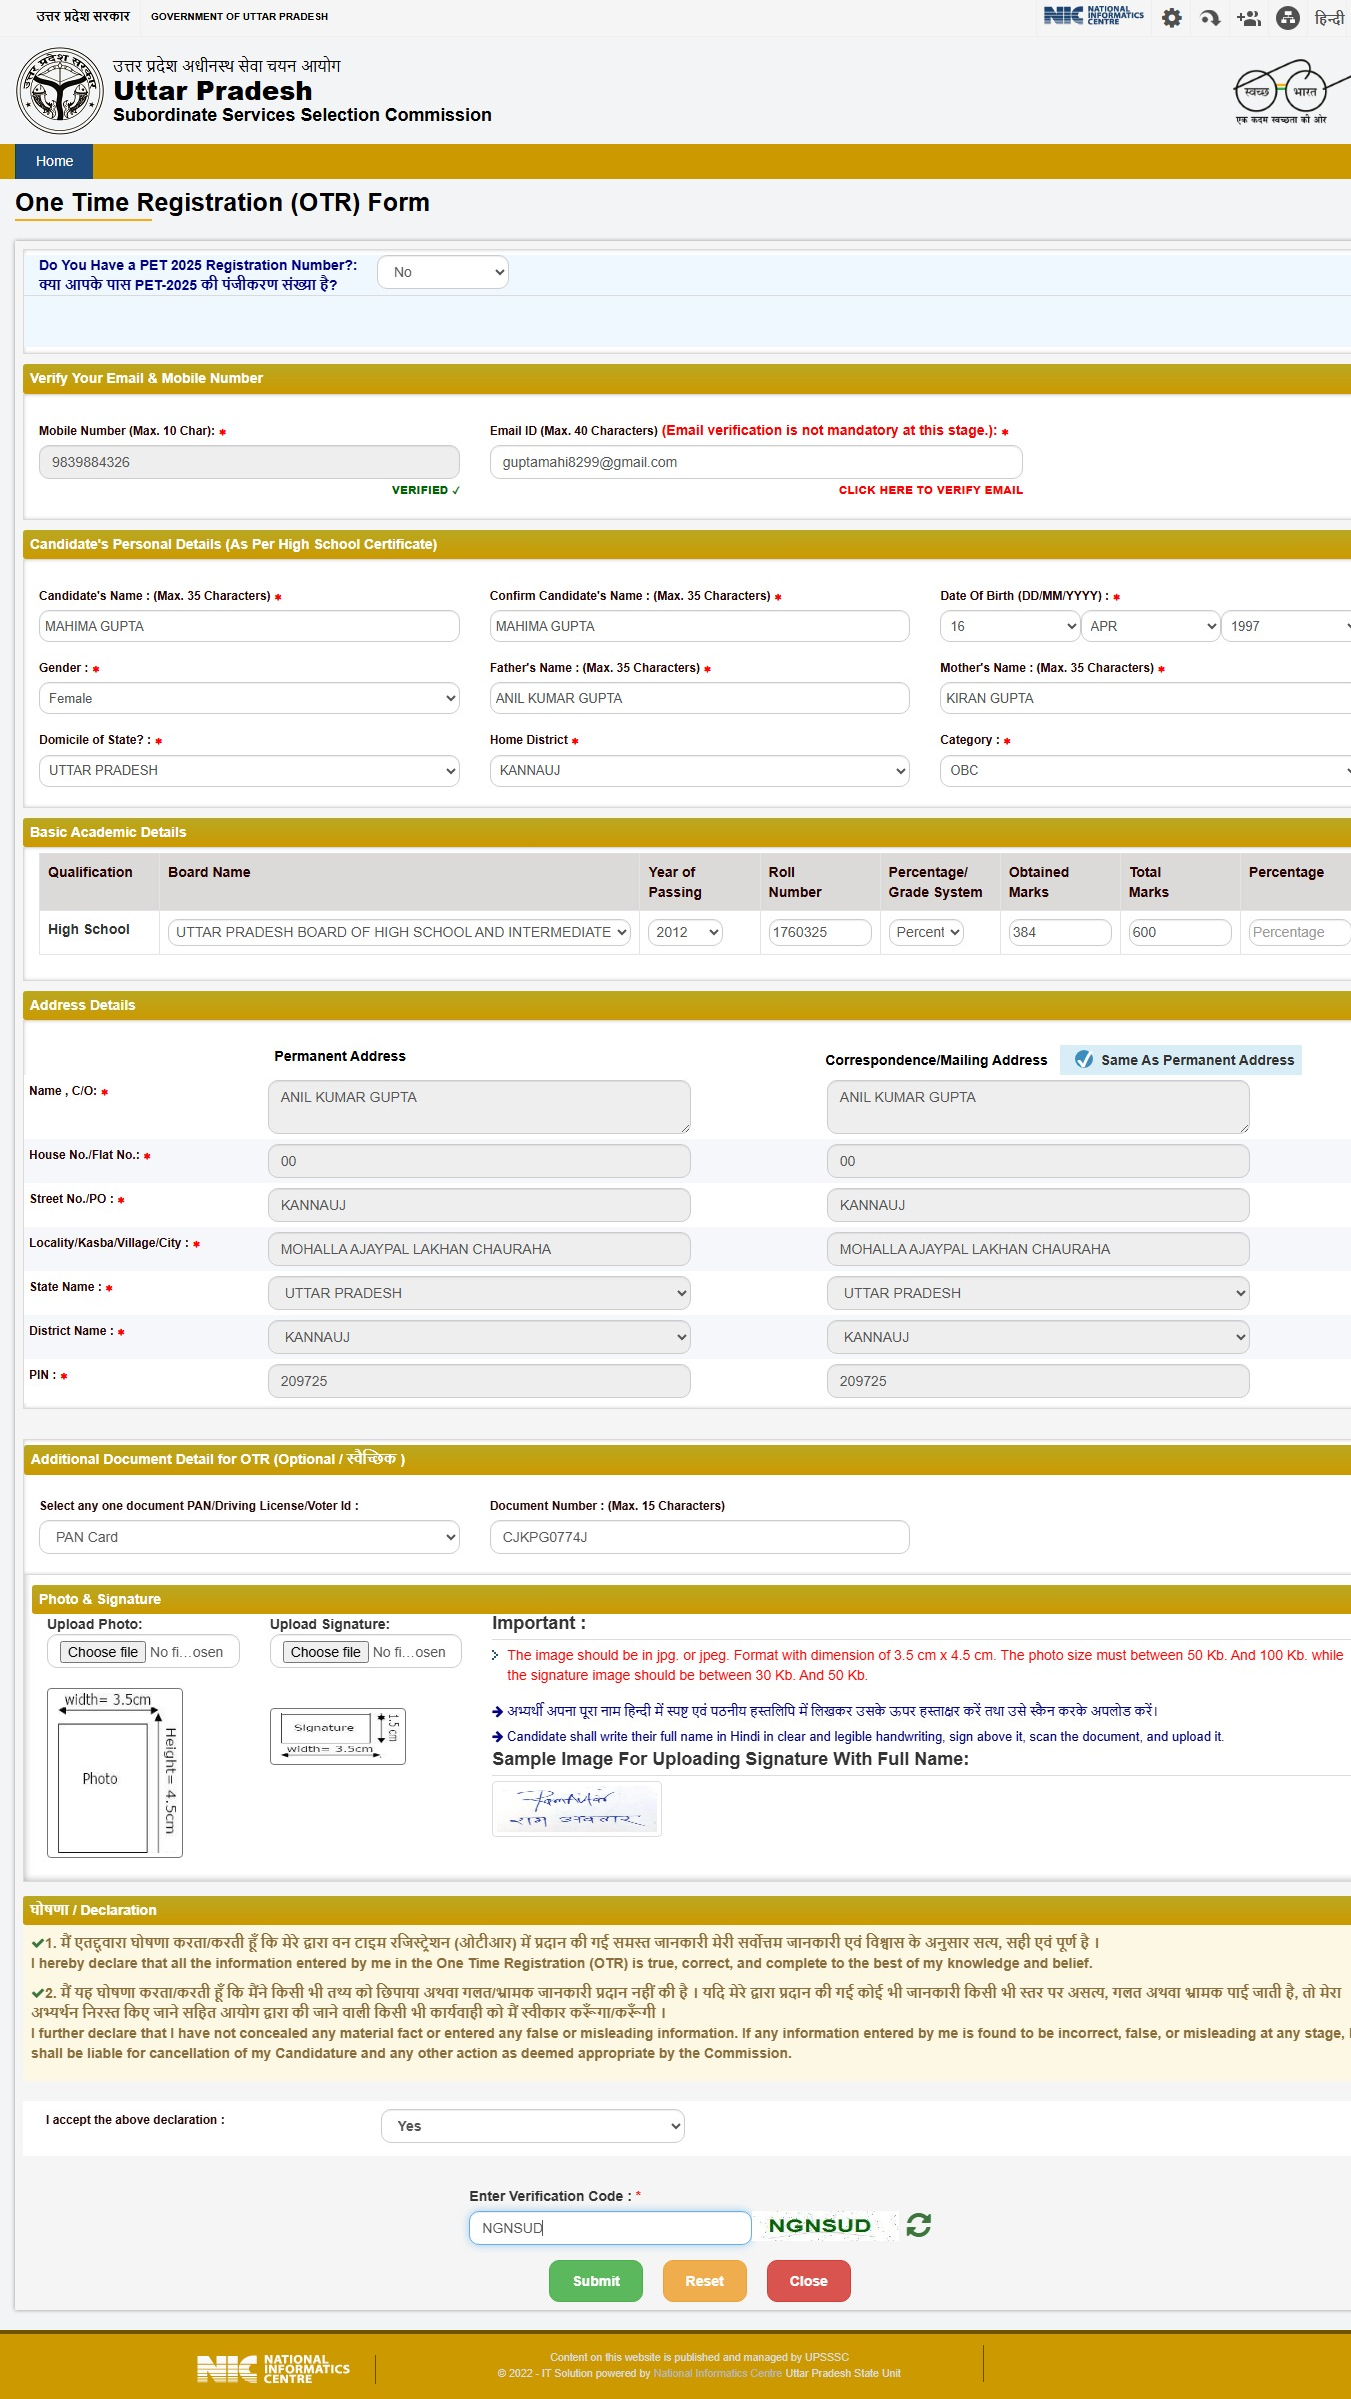This screenshot has height=2399, width=1351.
Task: Click the UPSSSC emblem logo
Action: pyautogui.click(x=60, y=91)
